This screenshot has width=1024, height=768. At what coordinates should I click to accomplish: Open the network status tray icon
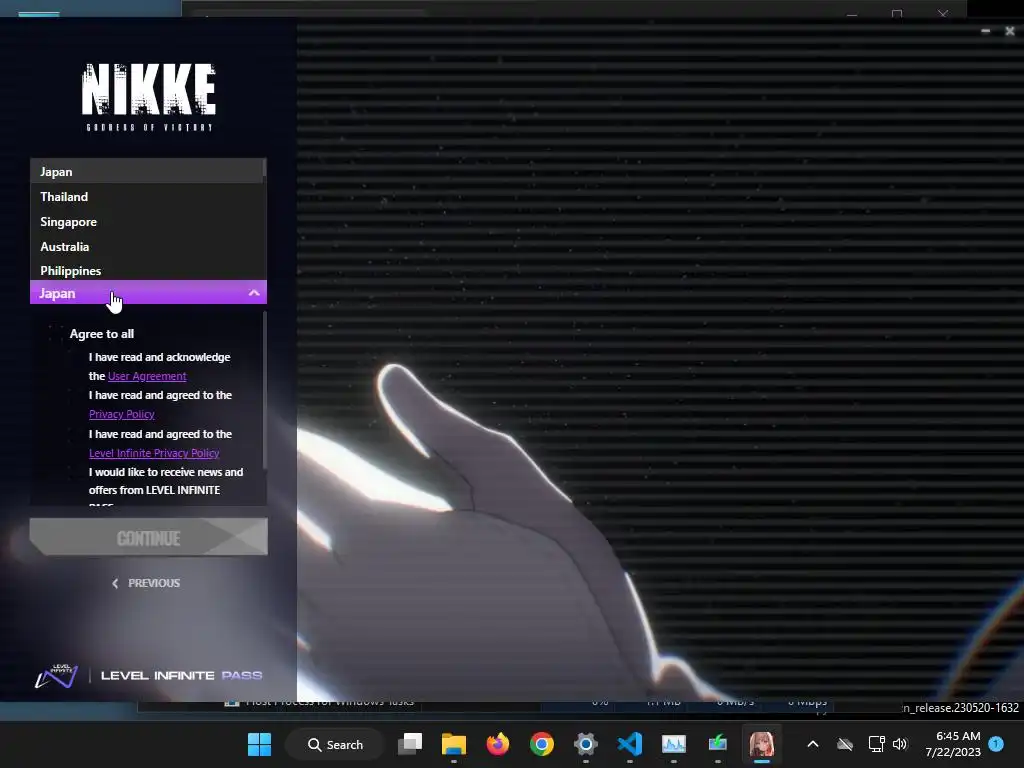click(x=876, y=744)
